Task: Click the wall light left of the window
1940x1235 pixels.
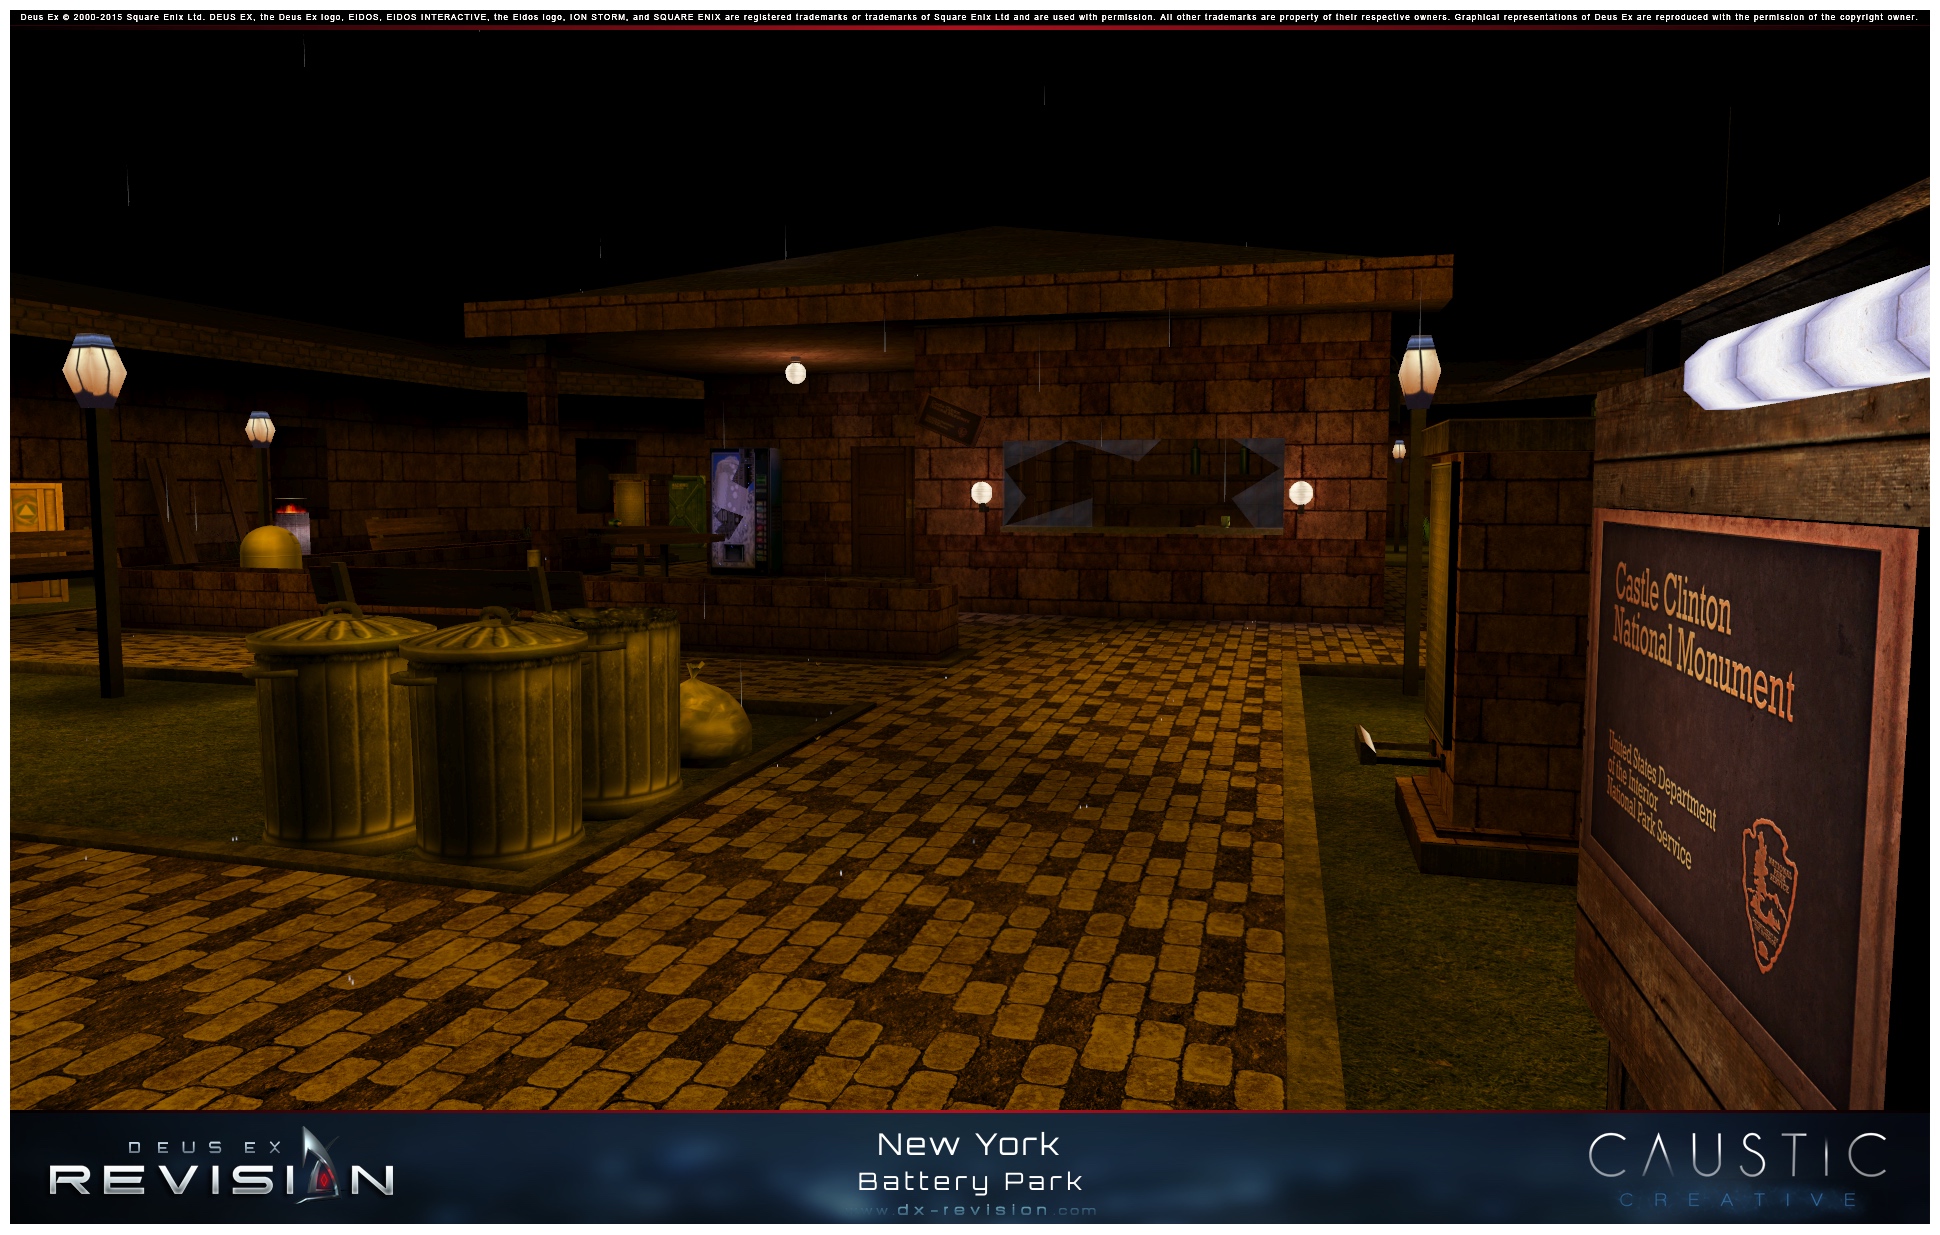Action: (x=981, y=493)
